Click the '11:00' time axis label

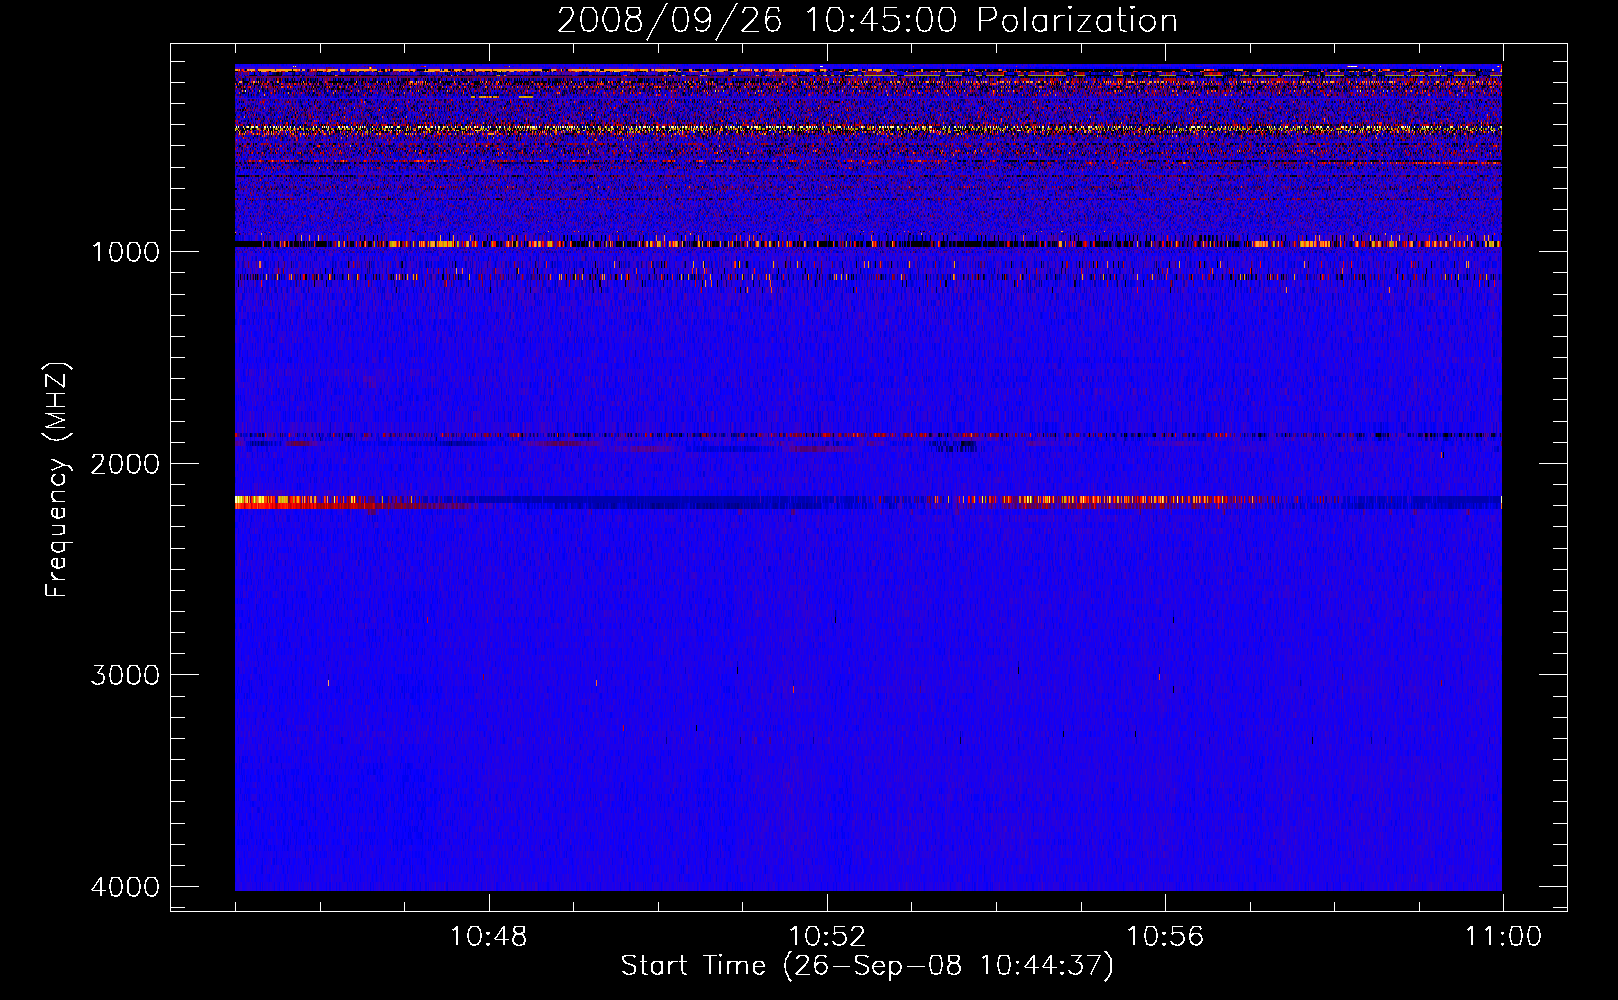tap(1503, 937)
